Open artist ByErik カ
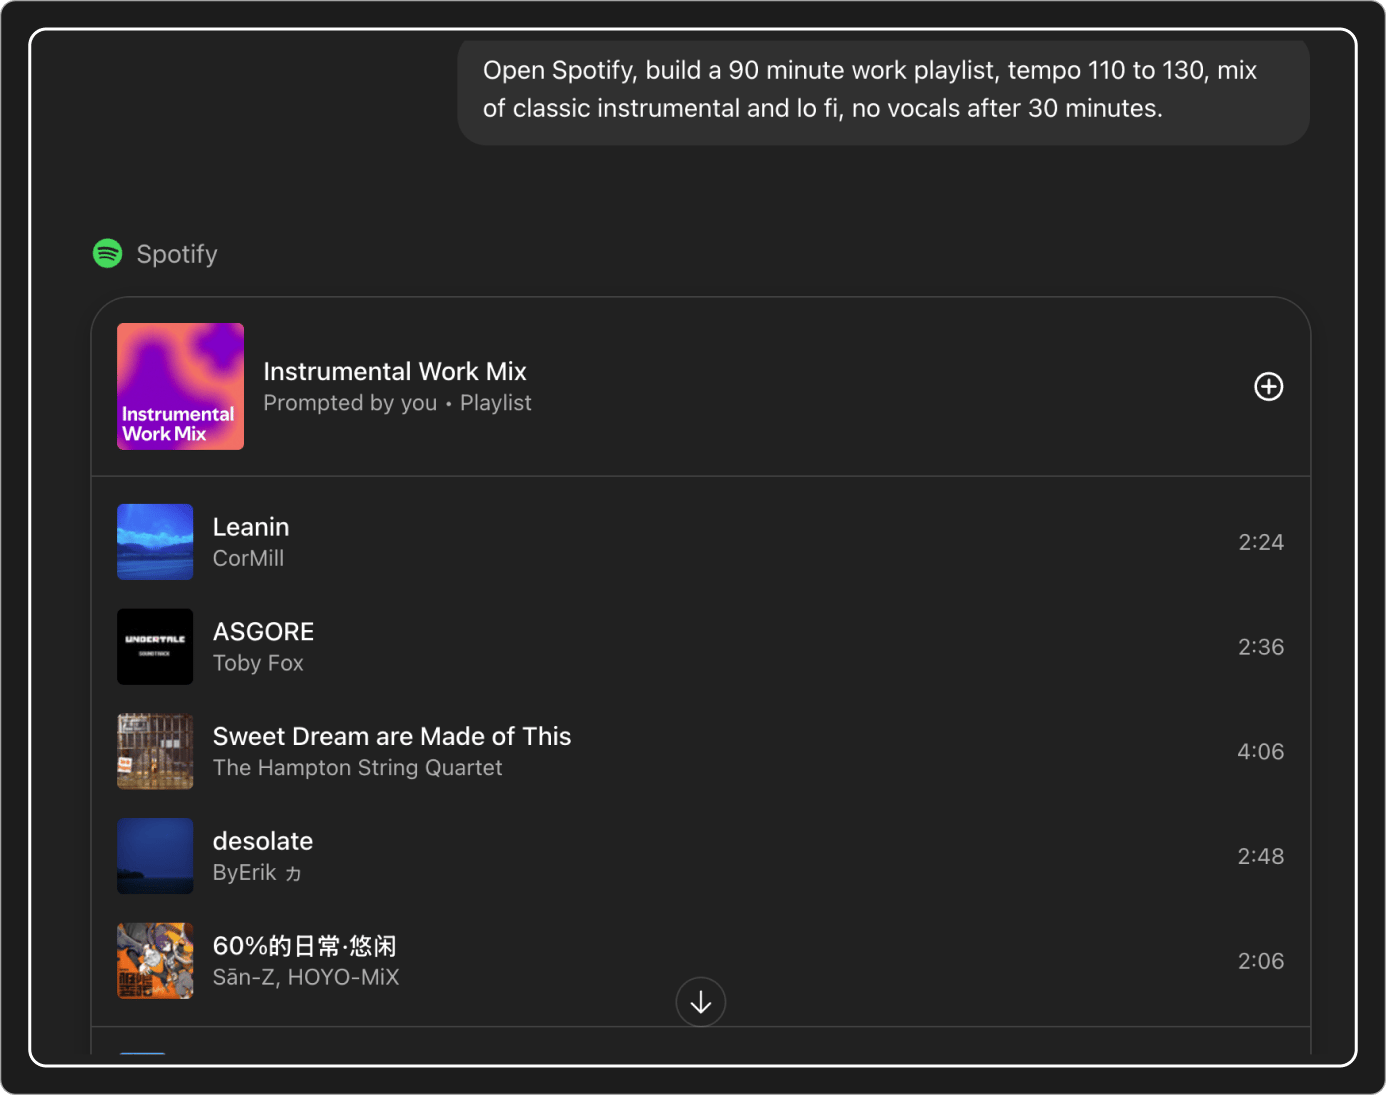The height and width of the screenshot is (1095, 1386). [257, 873]
